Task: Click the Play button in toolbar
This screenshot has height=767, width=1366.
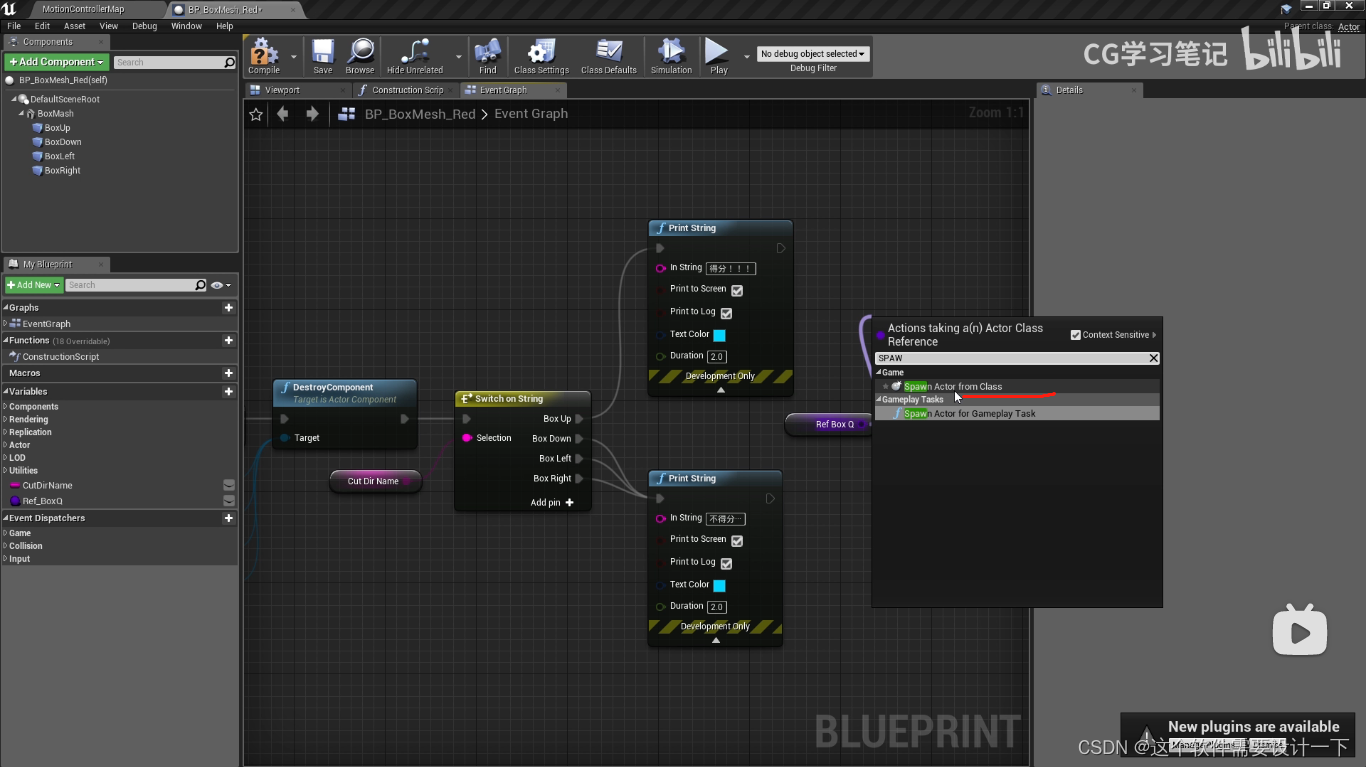Action: pos(718,56)
